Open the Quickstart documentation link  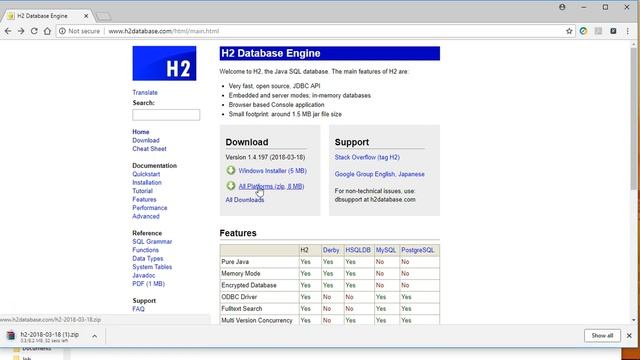coord(146,174)
